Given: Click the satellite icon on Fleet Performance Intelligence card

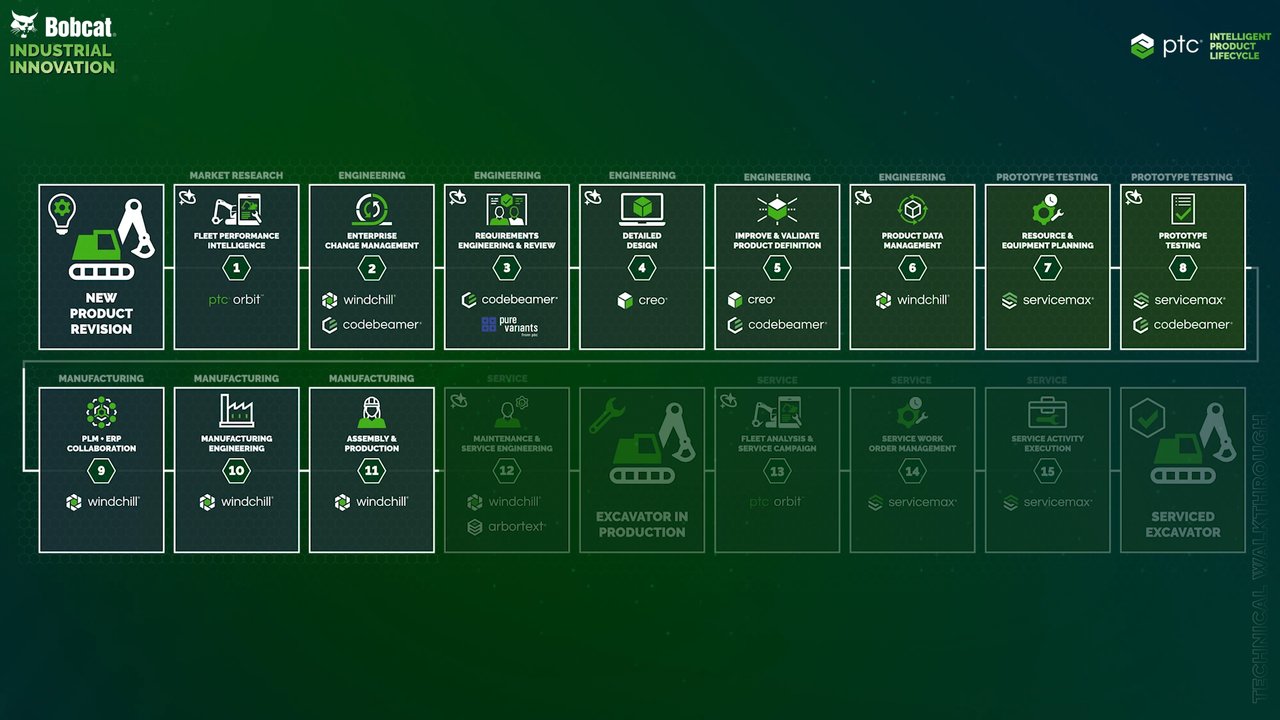Looking at the screenshot, I should click(186, 197).
